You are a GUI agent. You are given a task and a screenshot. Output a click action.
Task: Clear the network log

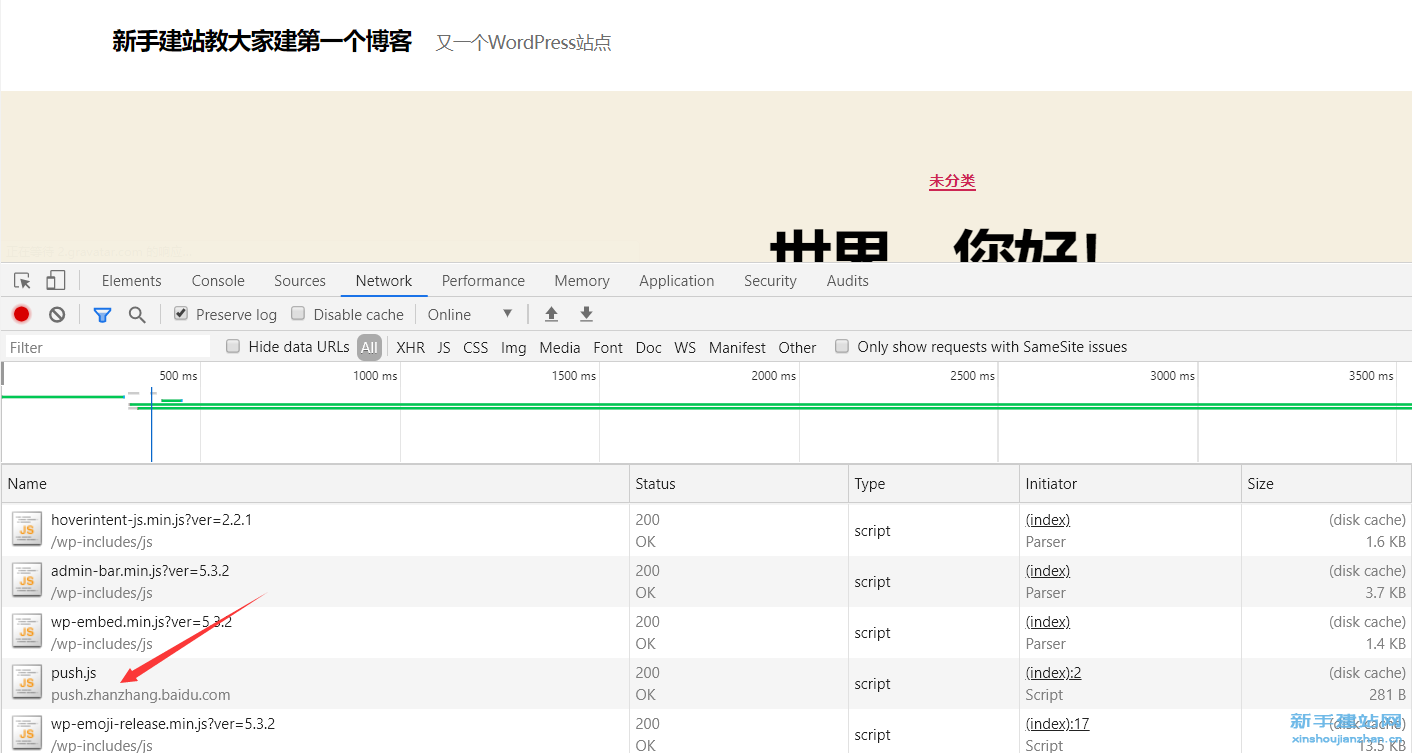pos(57,314)
